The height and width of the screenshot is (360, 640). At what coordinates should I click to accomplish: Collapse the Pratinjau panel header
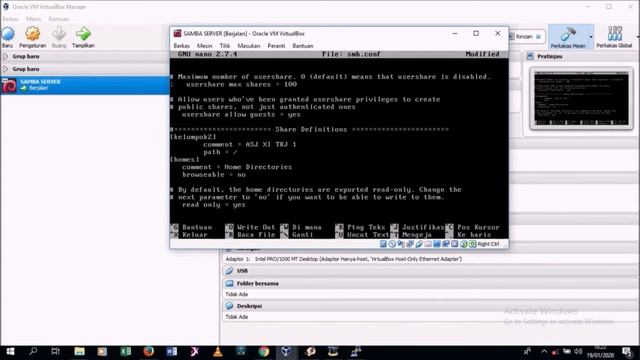[580, 56]
